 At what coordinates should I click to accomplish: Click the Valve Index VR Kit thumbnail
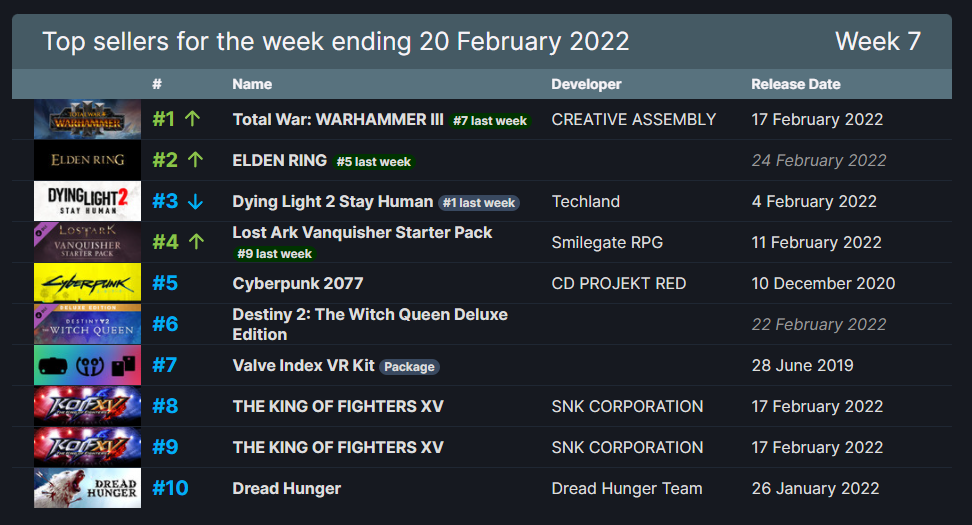[87, 365]
